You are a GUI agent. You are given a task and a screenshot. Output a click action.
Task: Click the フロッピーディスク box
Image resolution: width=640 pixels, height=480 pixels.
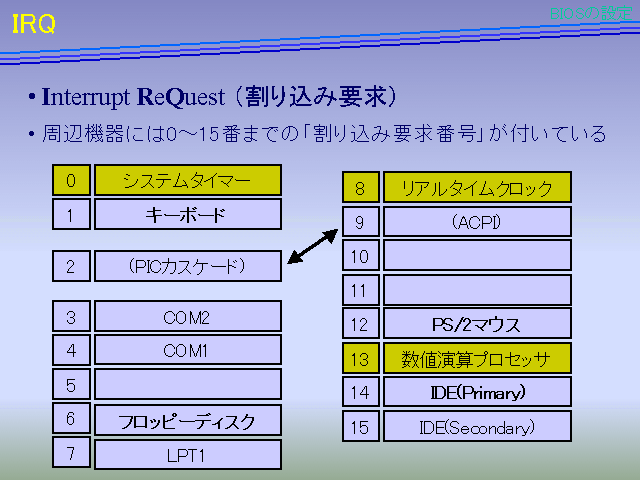(187, 420)
